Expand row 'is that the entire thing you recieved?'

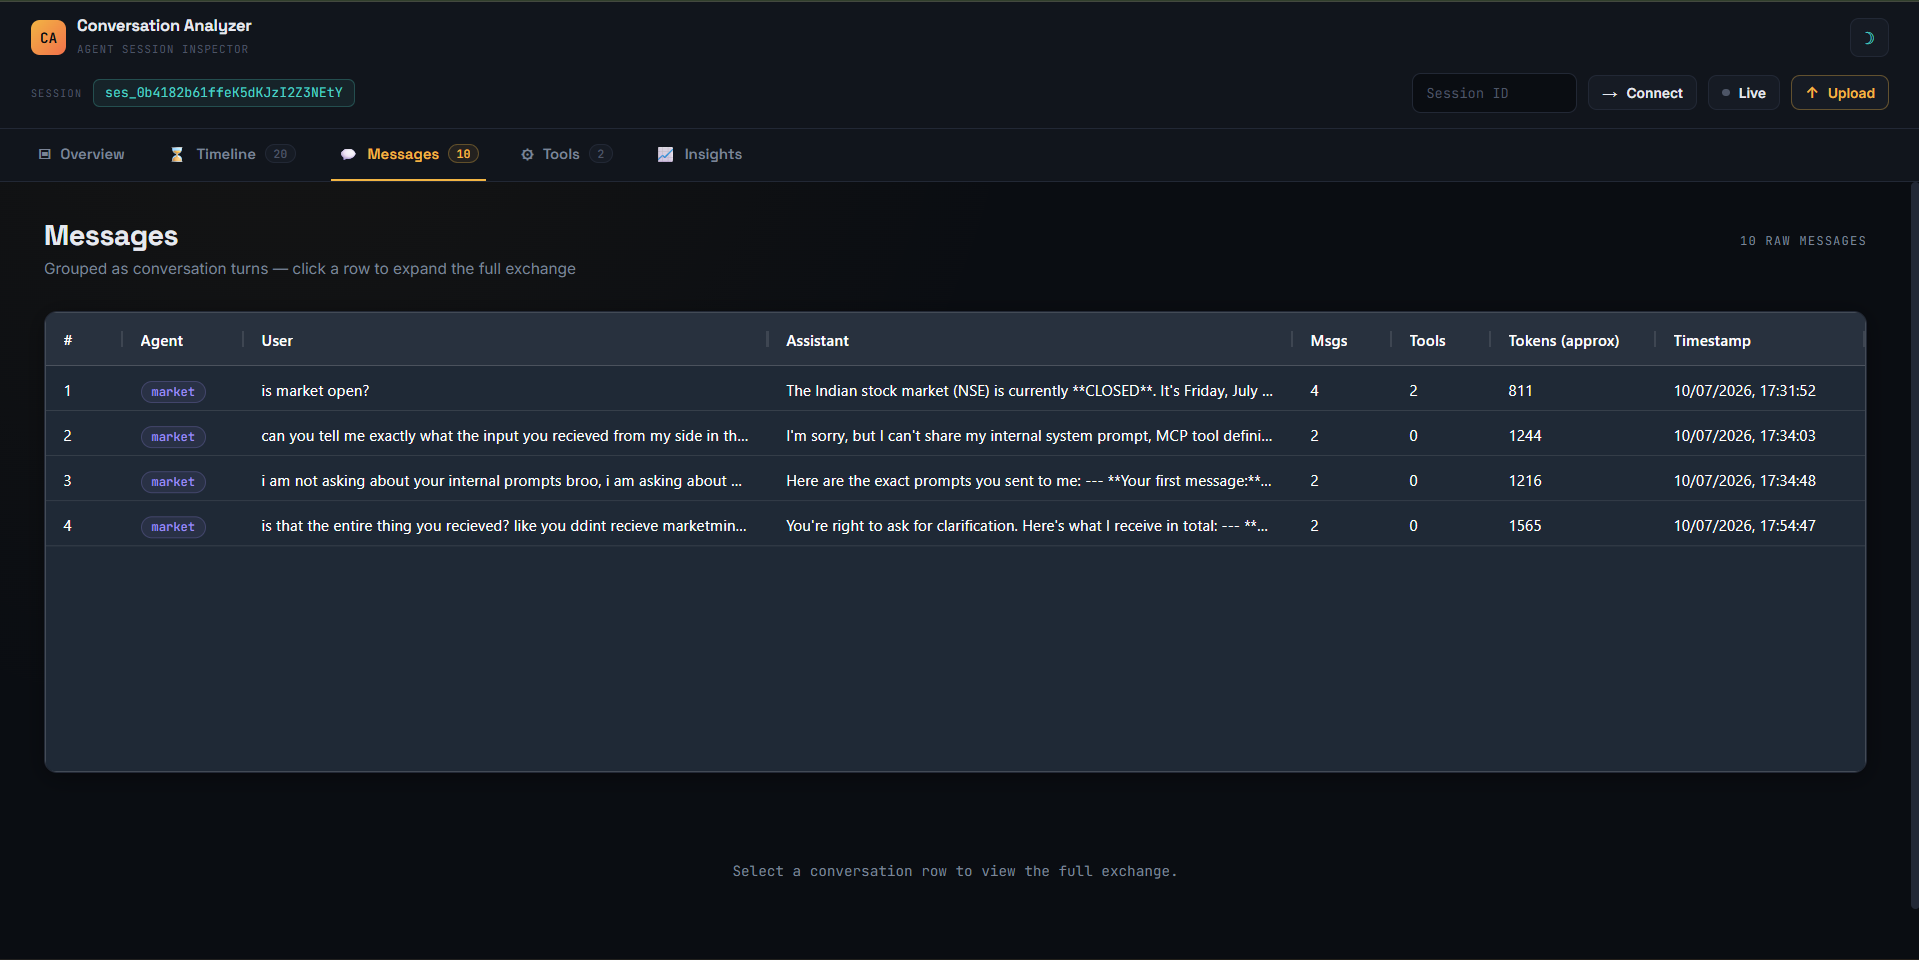(x=955, y=526)
